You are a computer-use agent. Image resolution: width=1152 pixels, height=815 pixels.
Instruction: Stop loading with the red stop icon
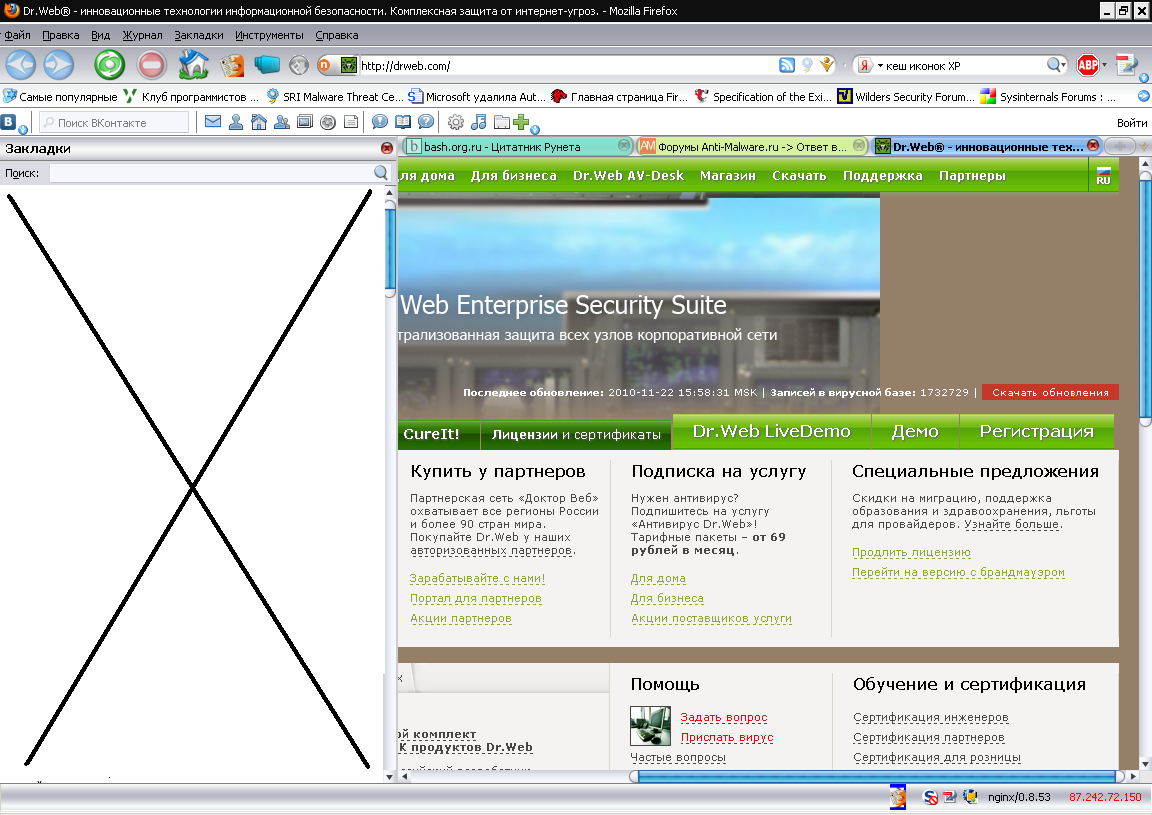(151, 65)
